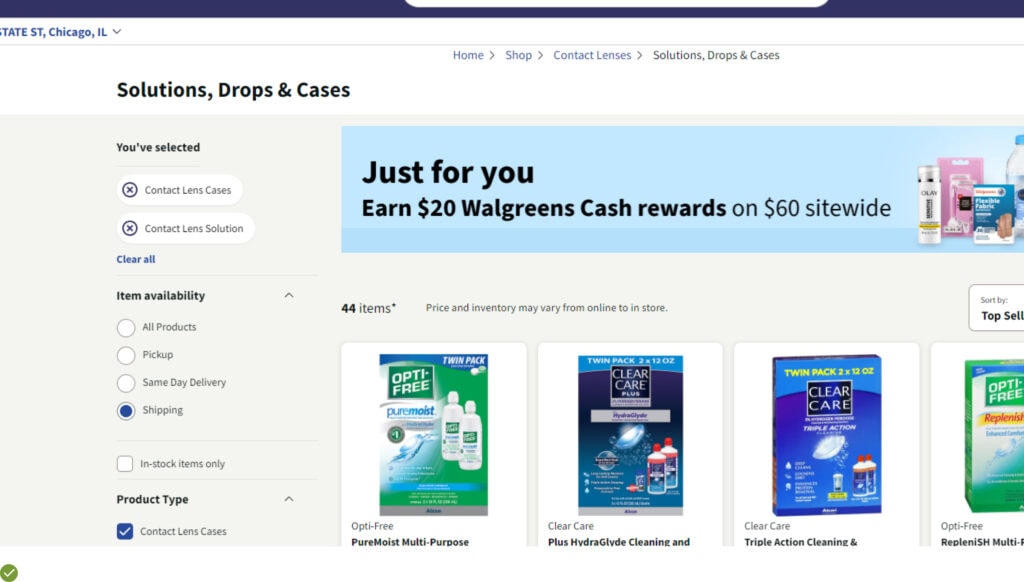
Task: Uncheck Contact Lens Cases product type
Action: coord(125,532)
